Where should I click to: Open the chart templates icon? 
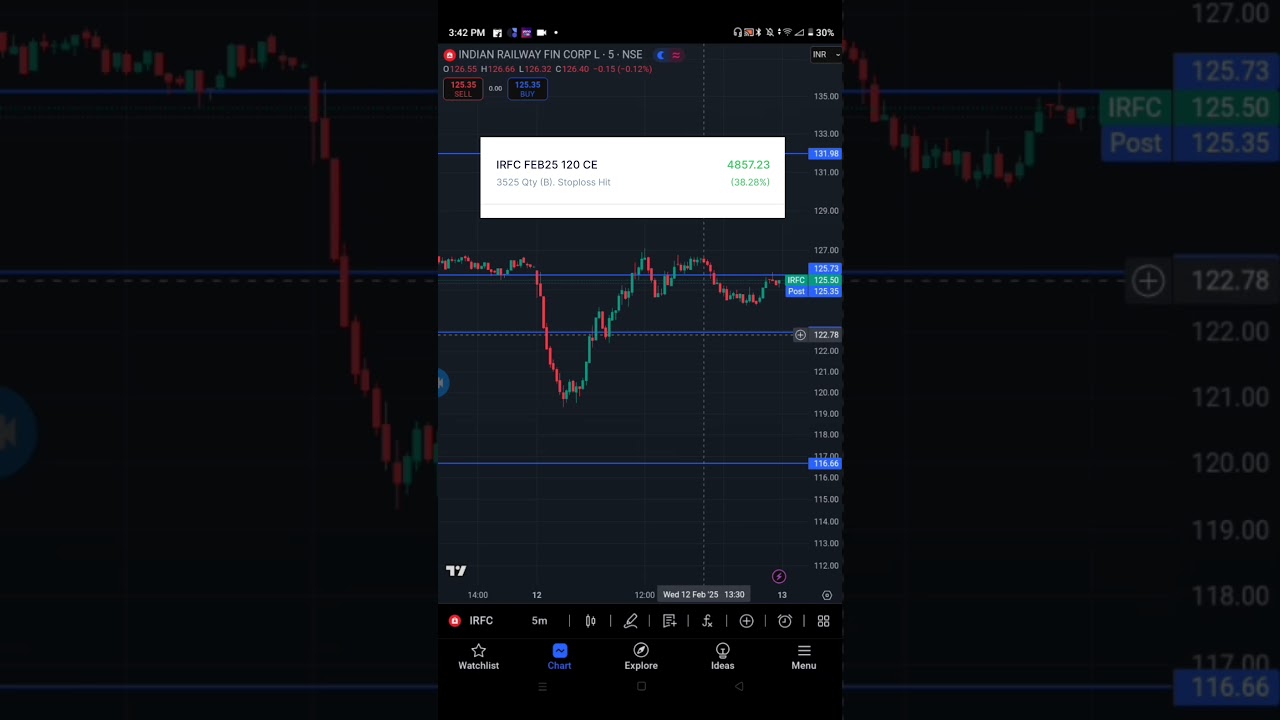click(669, 621)
